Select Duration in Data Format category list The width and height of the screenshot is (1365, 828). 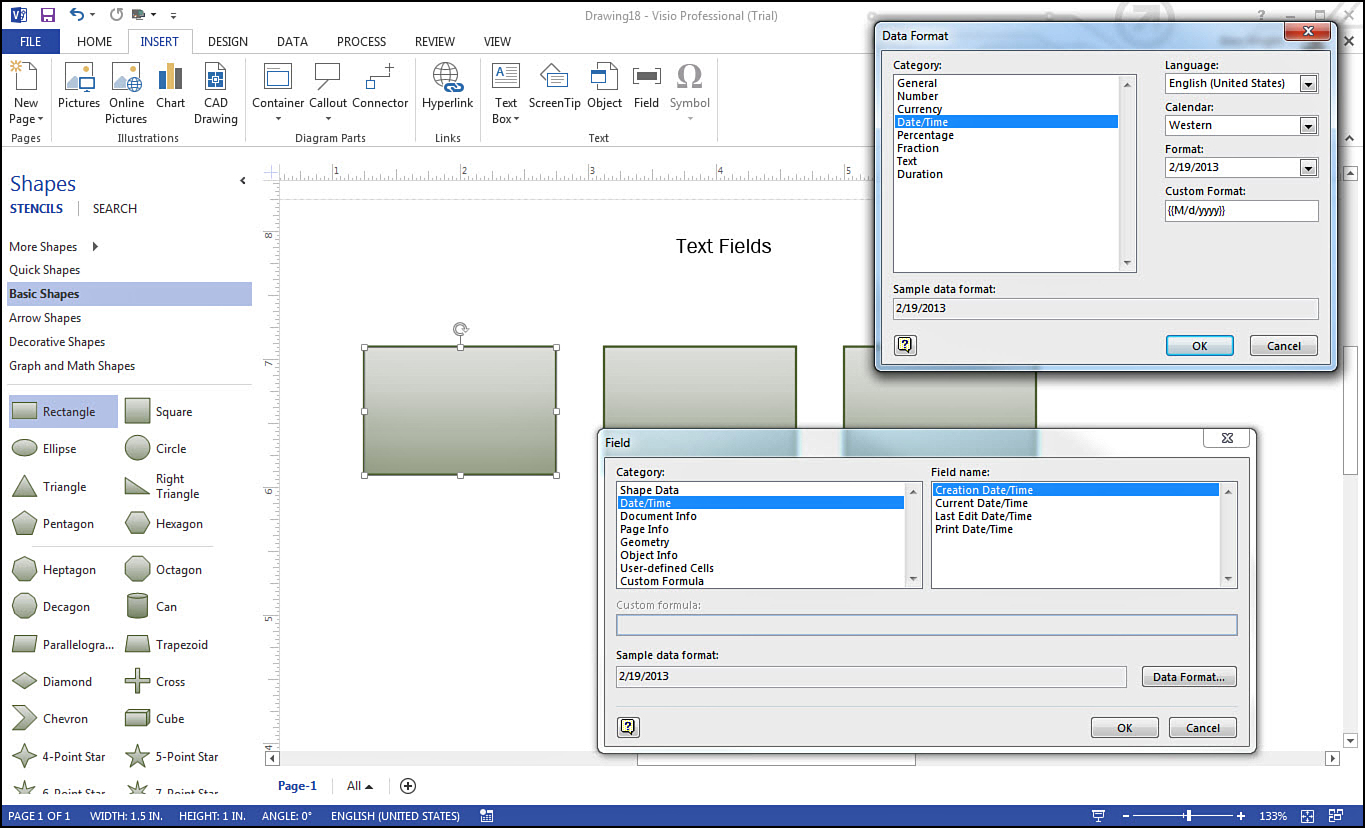point(920,174)
